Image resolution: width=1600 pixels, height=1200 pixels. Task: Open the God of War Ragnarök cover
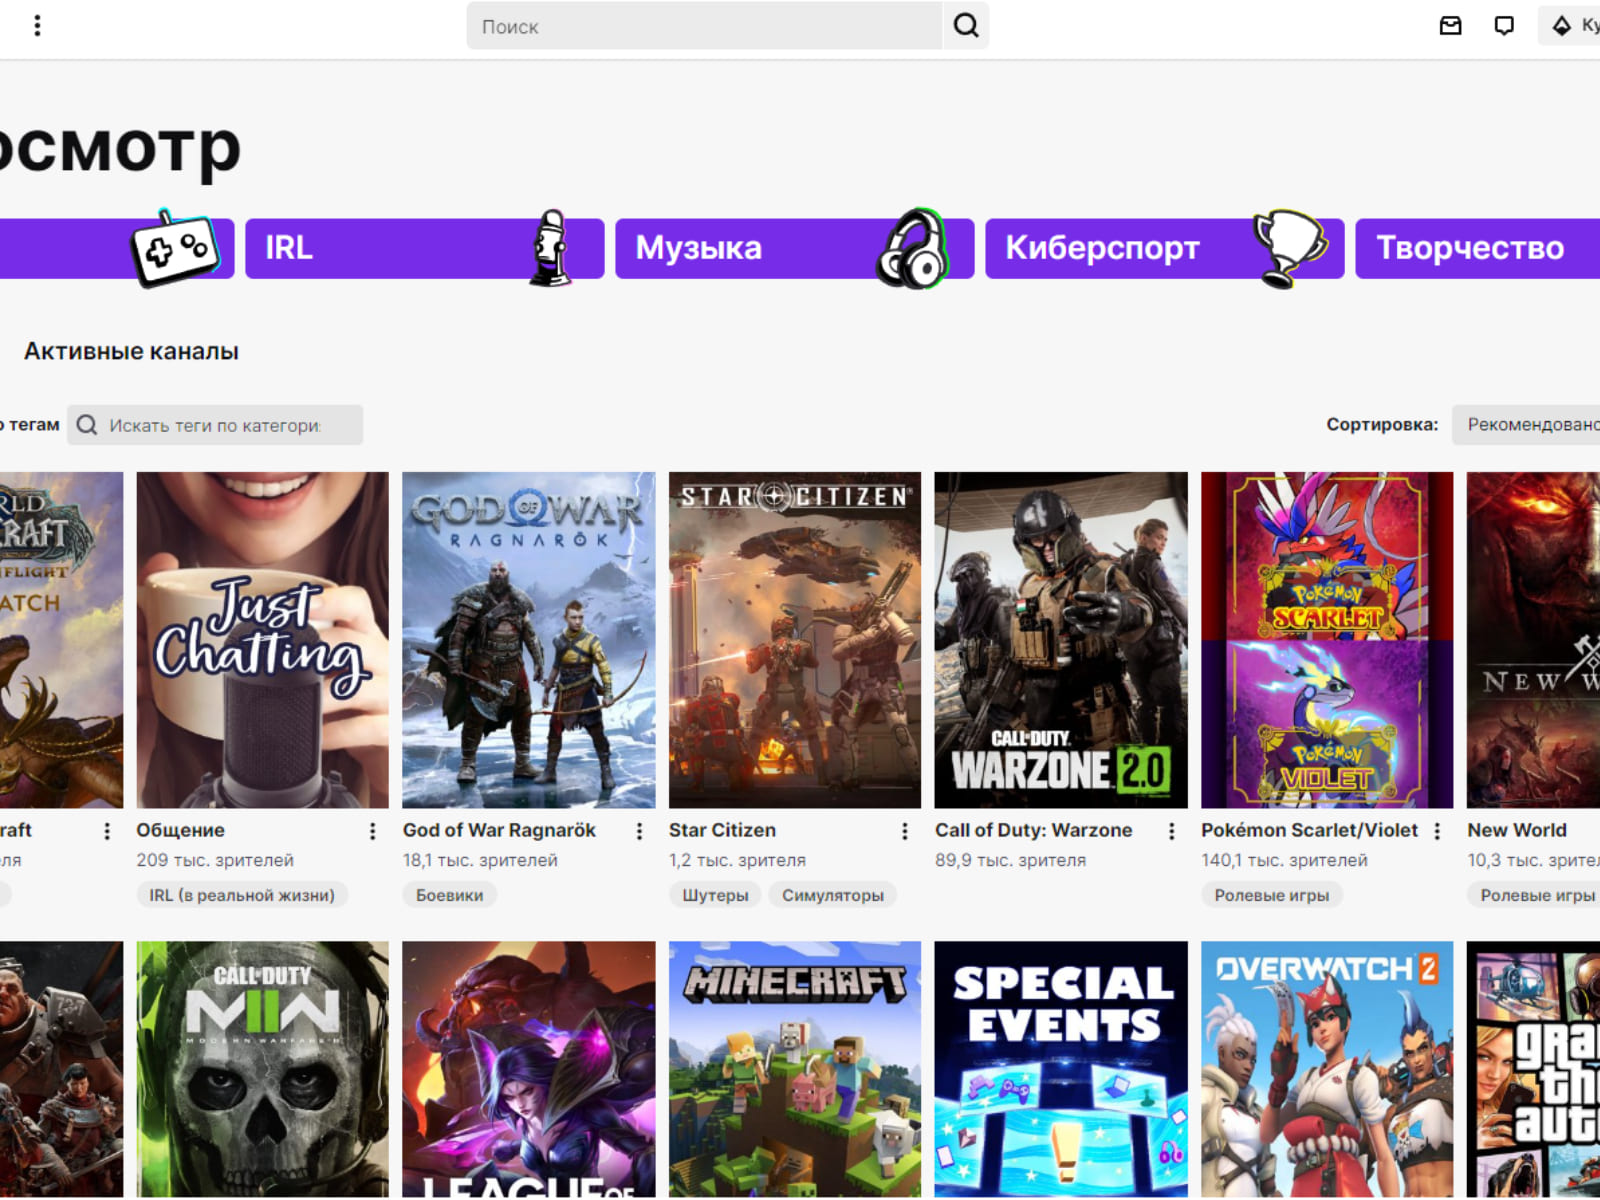tap(529, 640)
